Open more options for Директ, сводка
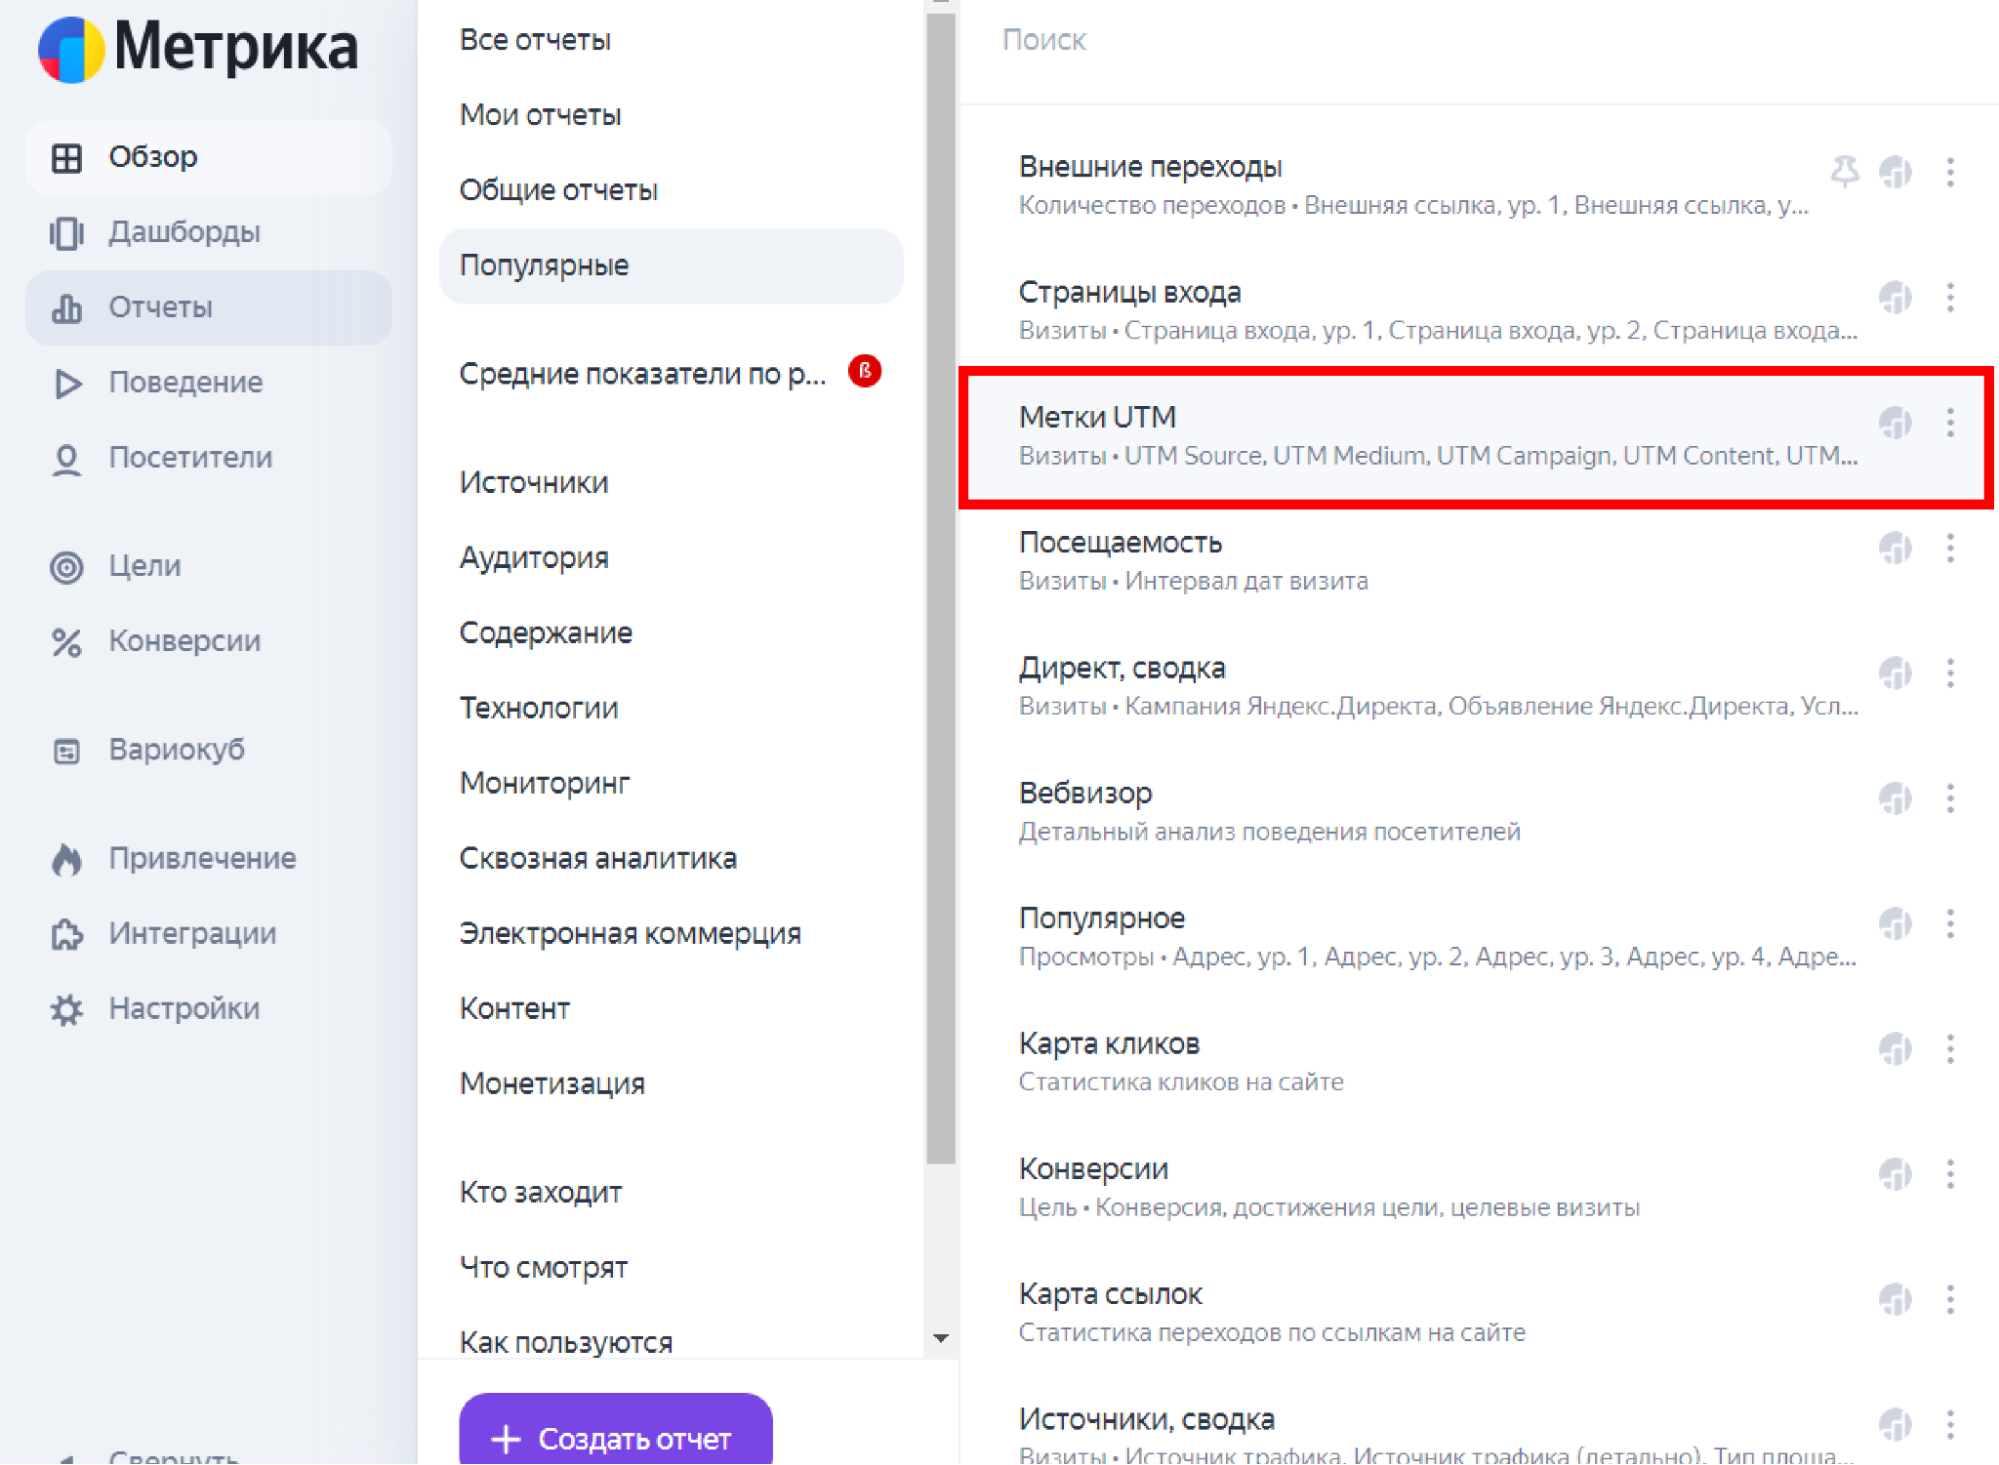Viewport: 1999px width, 1465px height. 1950,673
